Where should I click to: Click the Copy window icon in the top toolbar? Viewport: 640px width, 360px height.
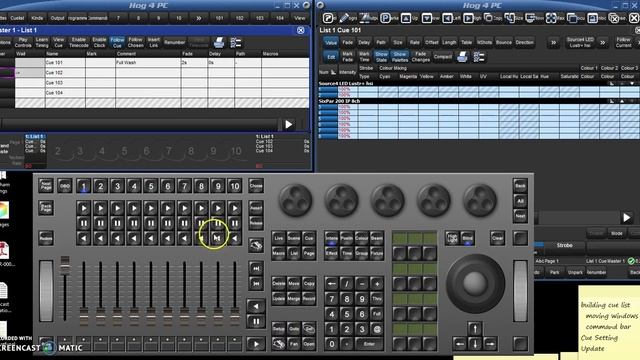tap(489, 18)
